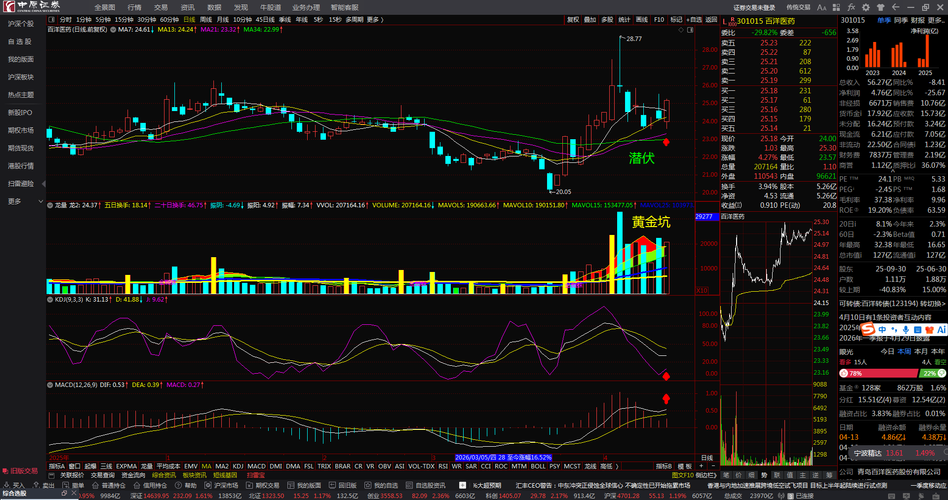948x500 pixels.
Task: Click the 买入 buy icon
Action: tap(15, 485)
